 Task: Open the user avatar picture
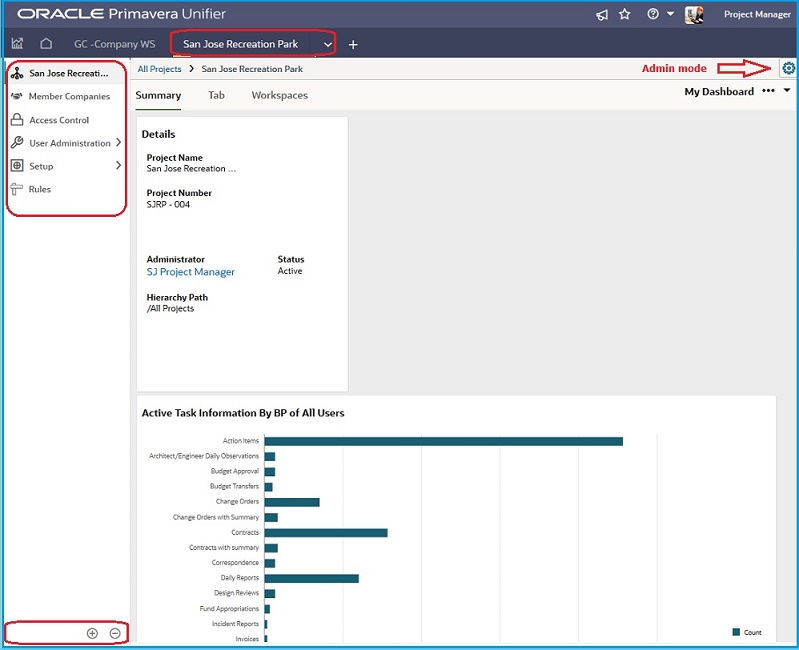tap(694, 15)
